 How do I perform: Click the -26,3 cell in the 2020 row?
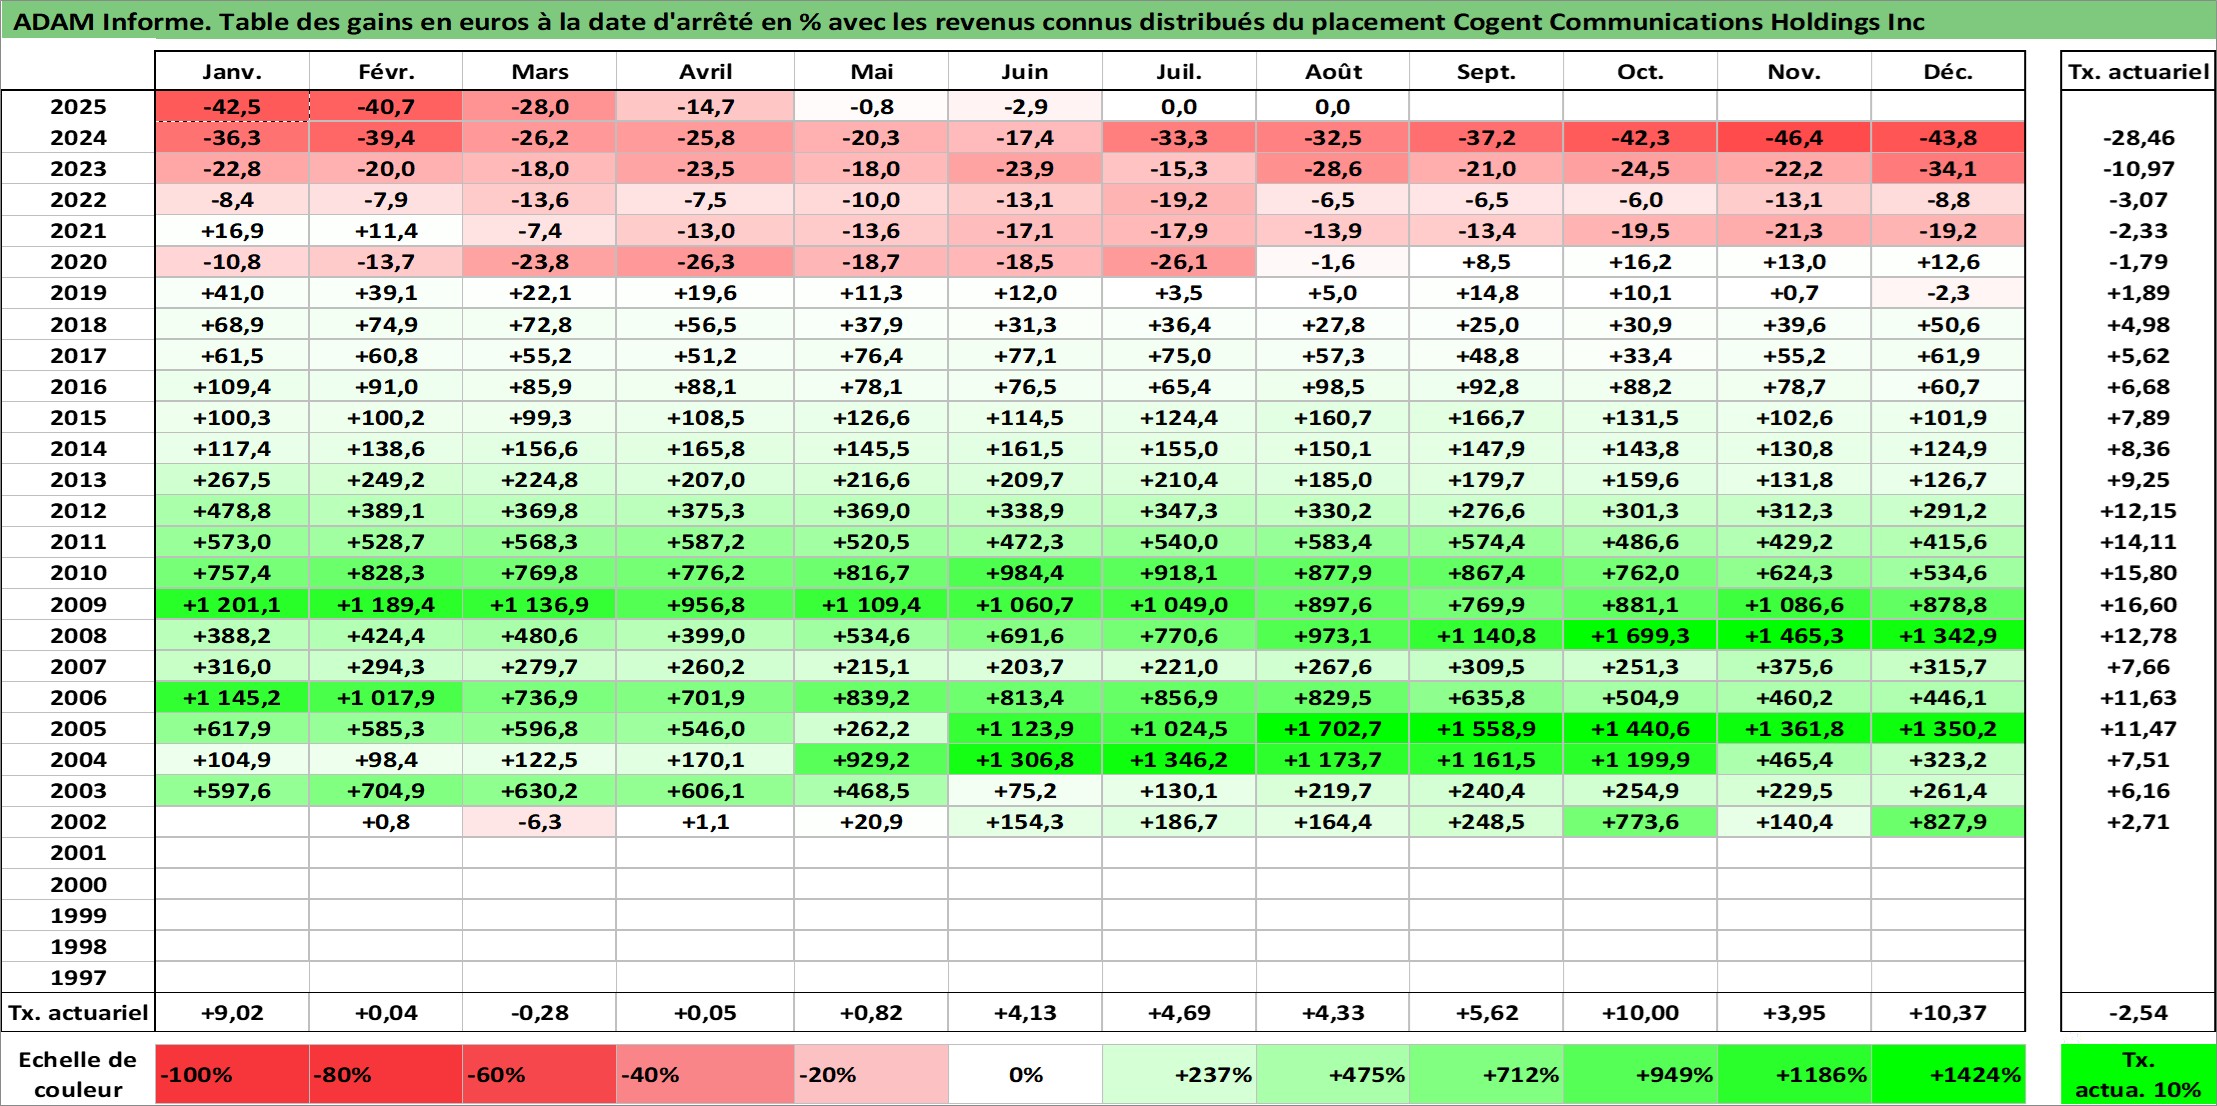click(706, 262)
